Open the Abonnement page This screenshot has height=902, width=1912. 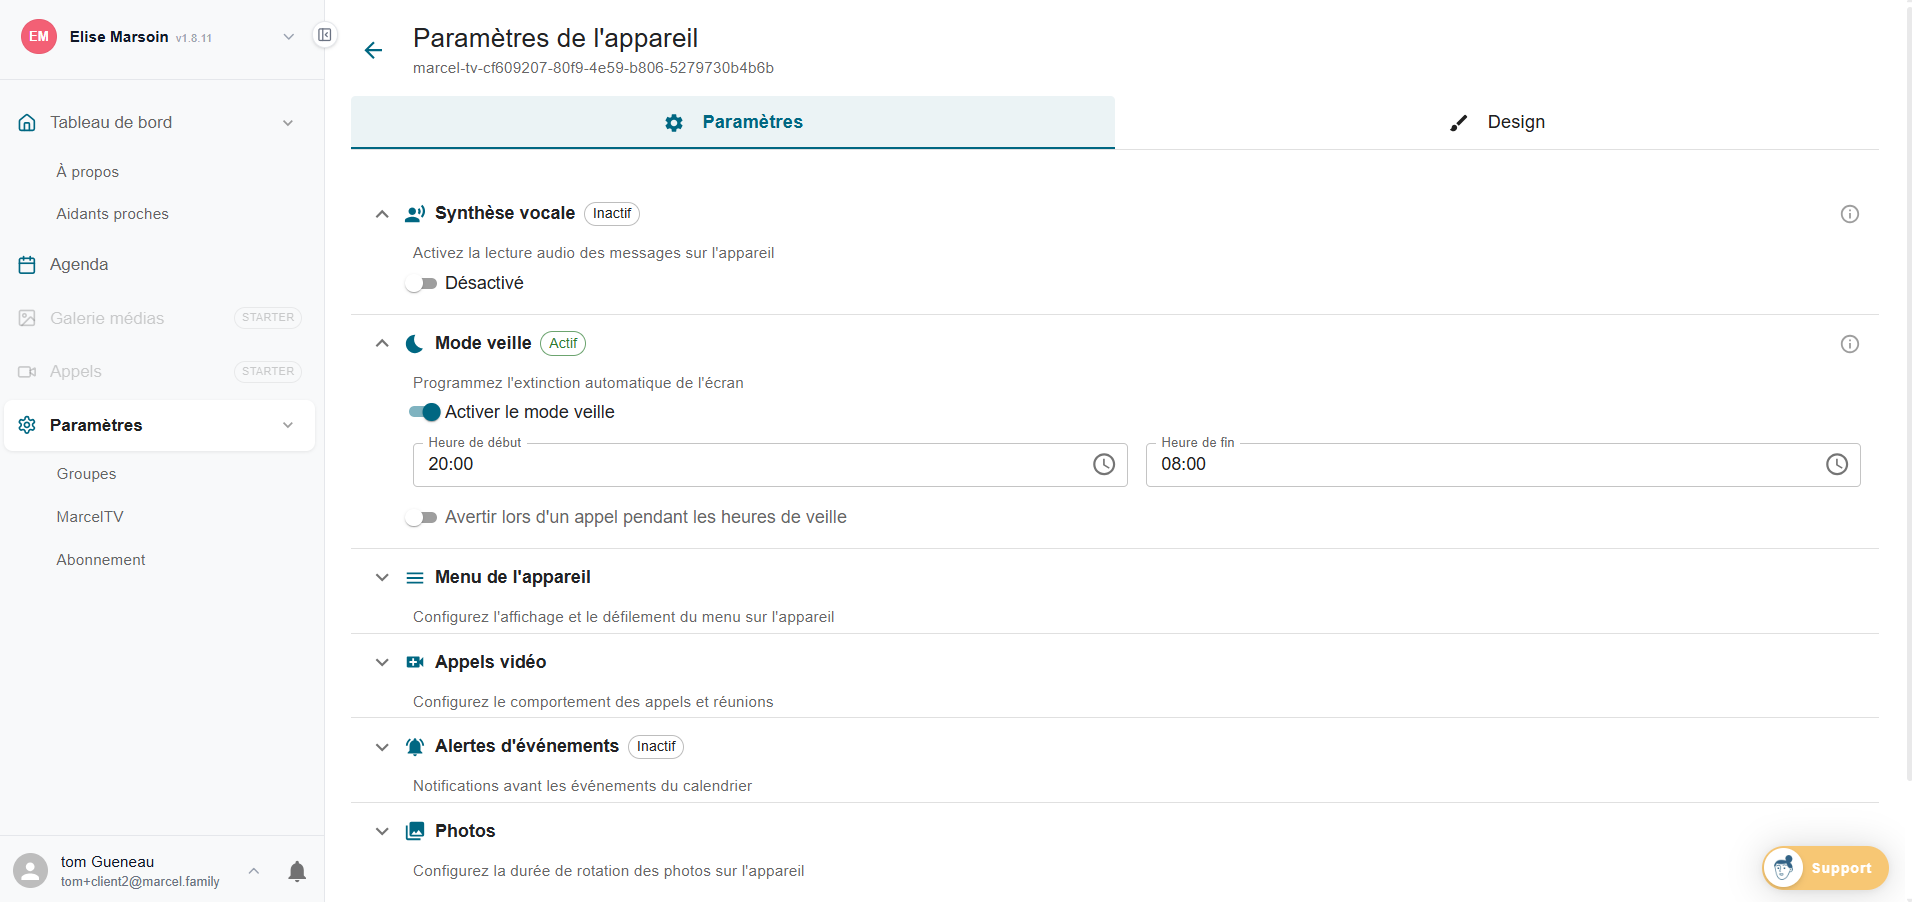(100, 559)
